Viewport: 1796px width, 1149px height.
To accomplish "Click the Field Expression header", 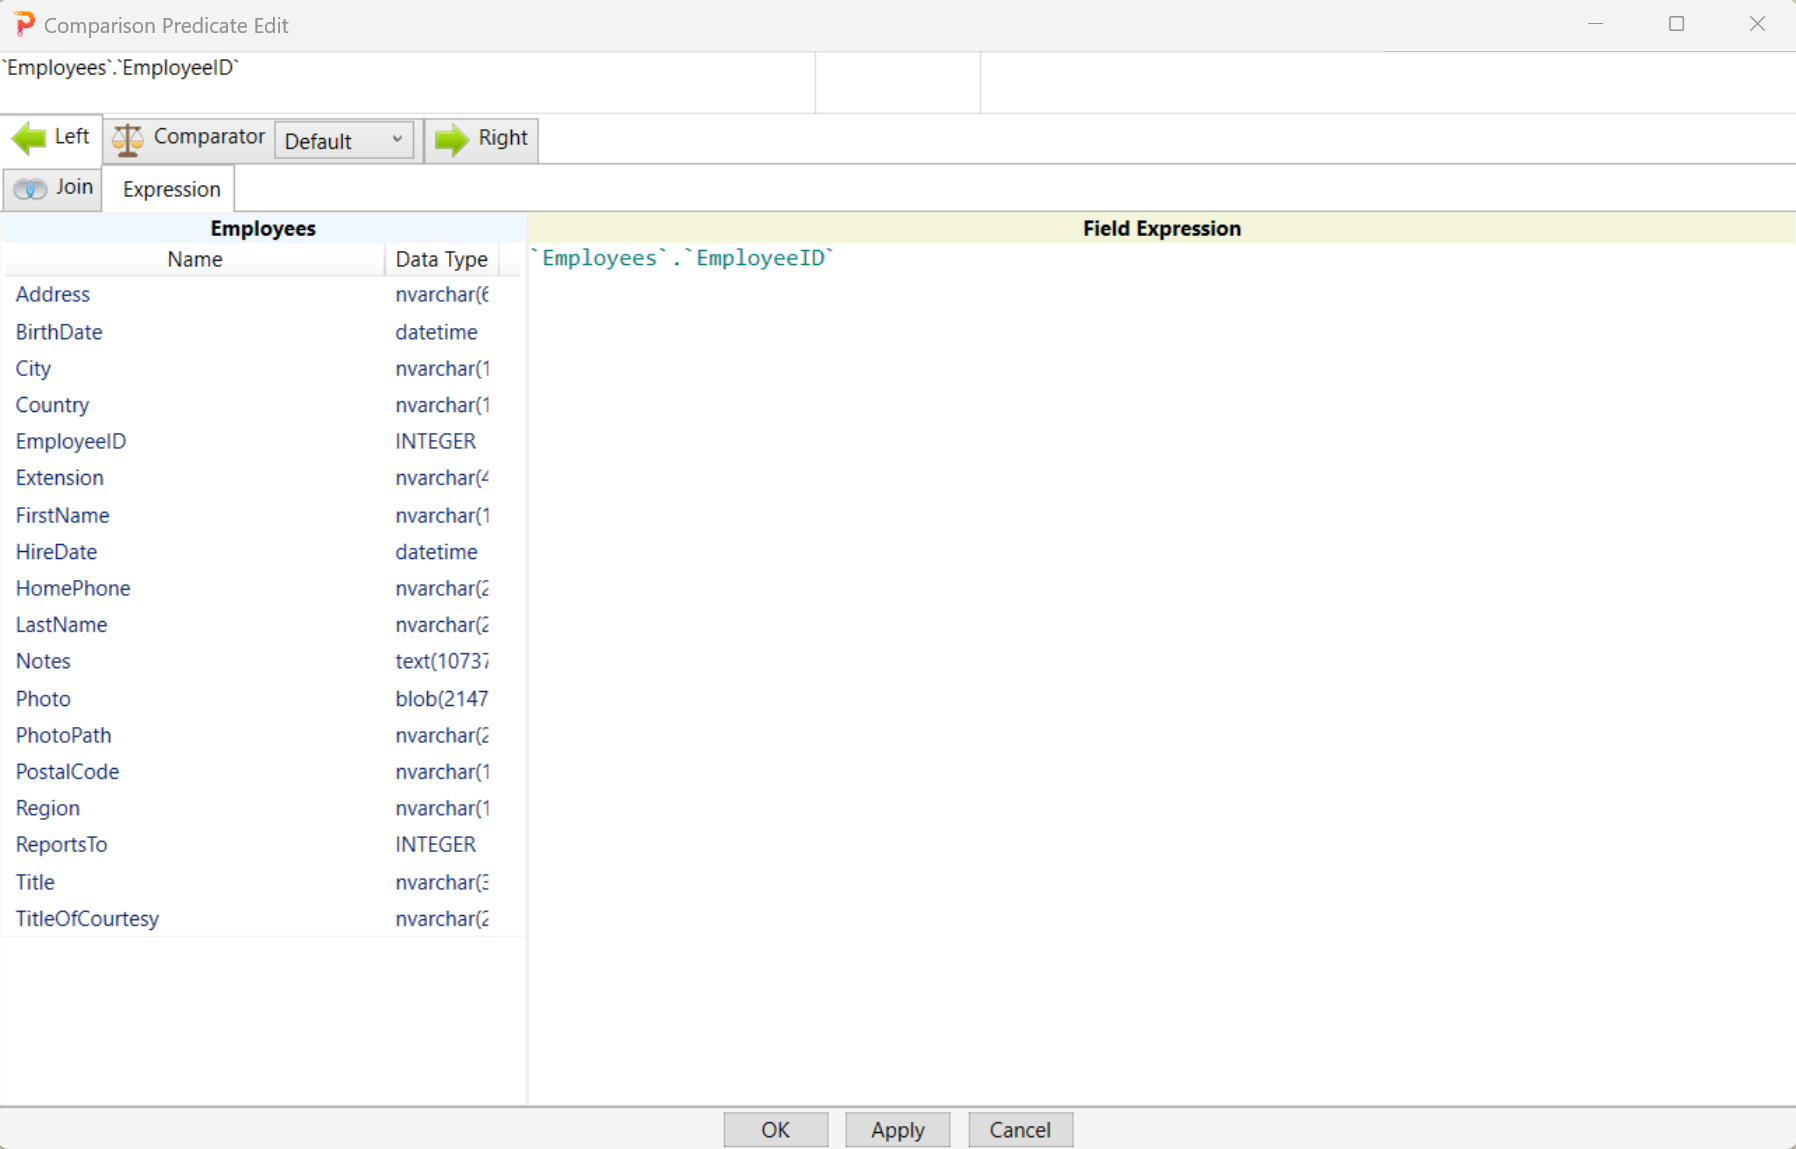I will coord(1161,228).
